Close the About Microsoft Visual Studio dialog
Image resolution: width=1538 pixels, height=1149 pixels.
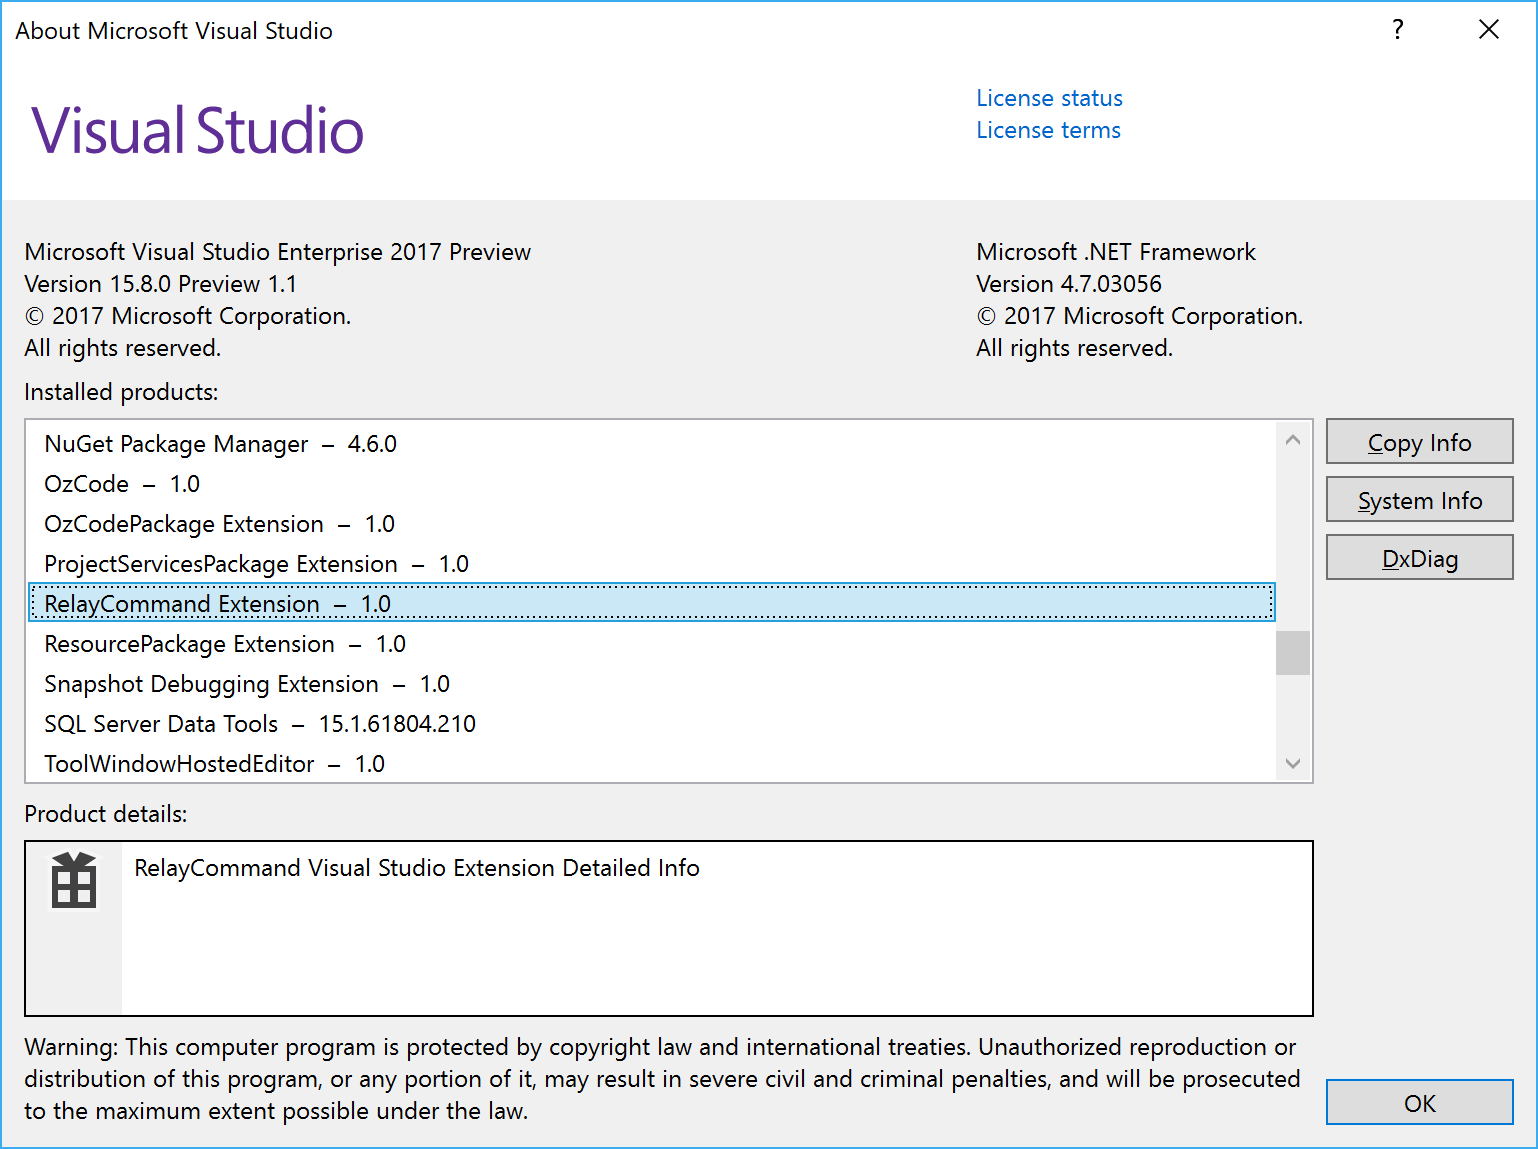(x=1489, y=29)
